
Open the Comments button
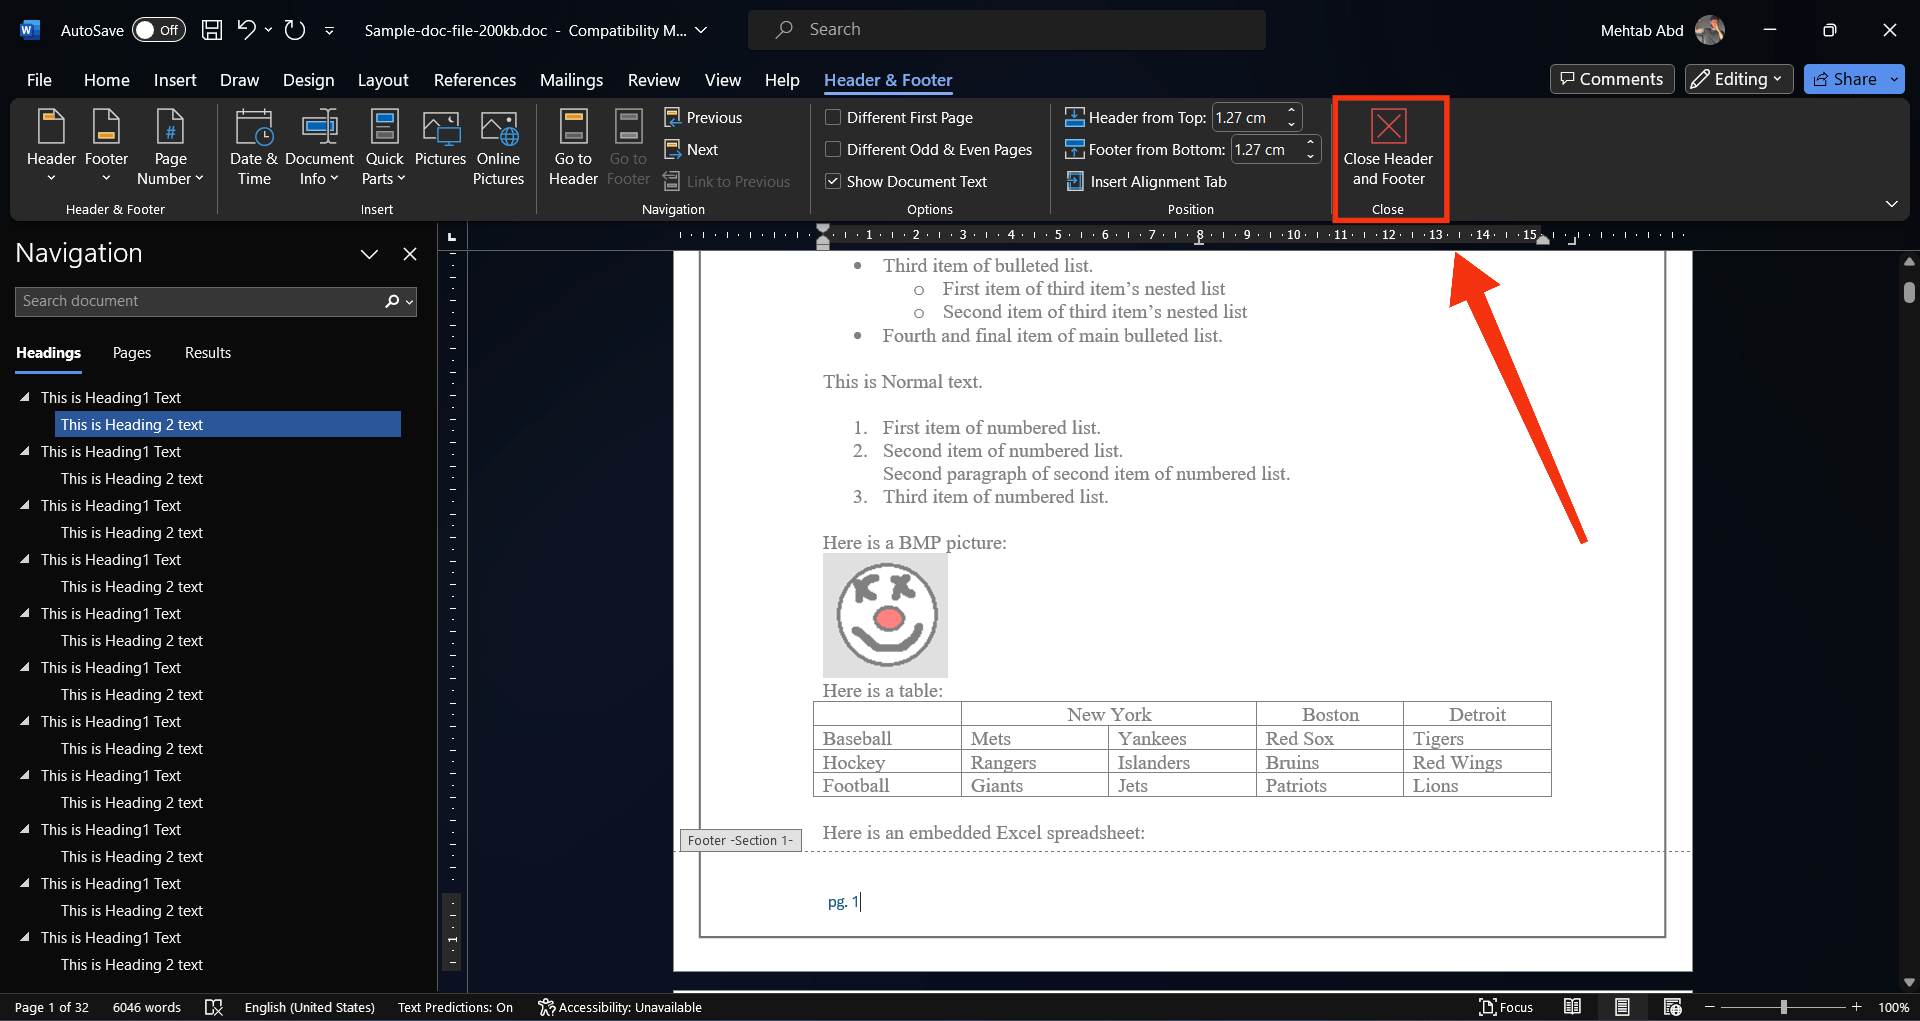pos(1612,79)
